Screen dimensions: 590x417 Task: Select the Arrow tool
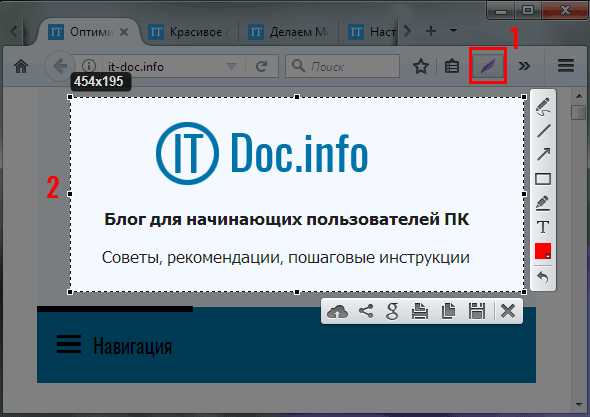pyautogui.click(x=543, y=154)
